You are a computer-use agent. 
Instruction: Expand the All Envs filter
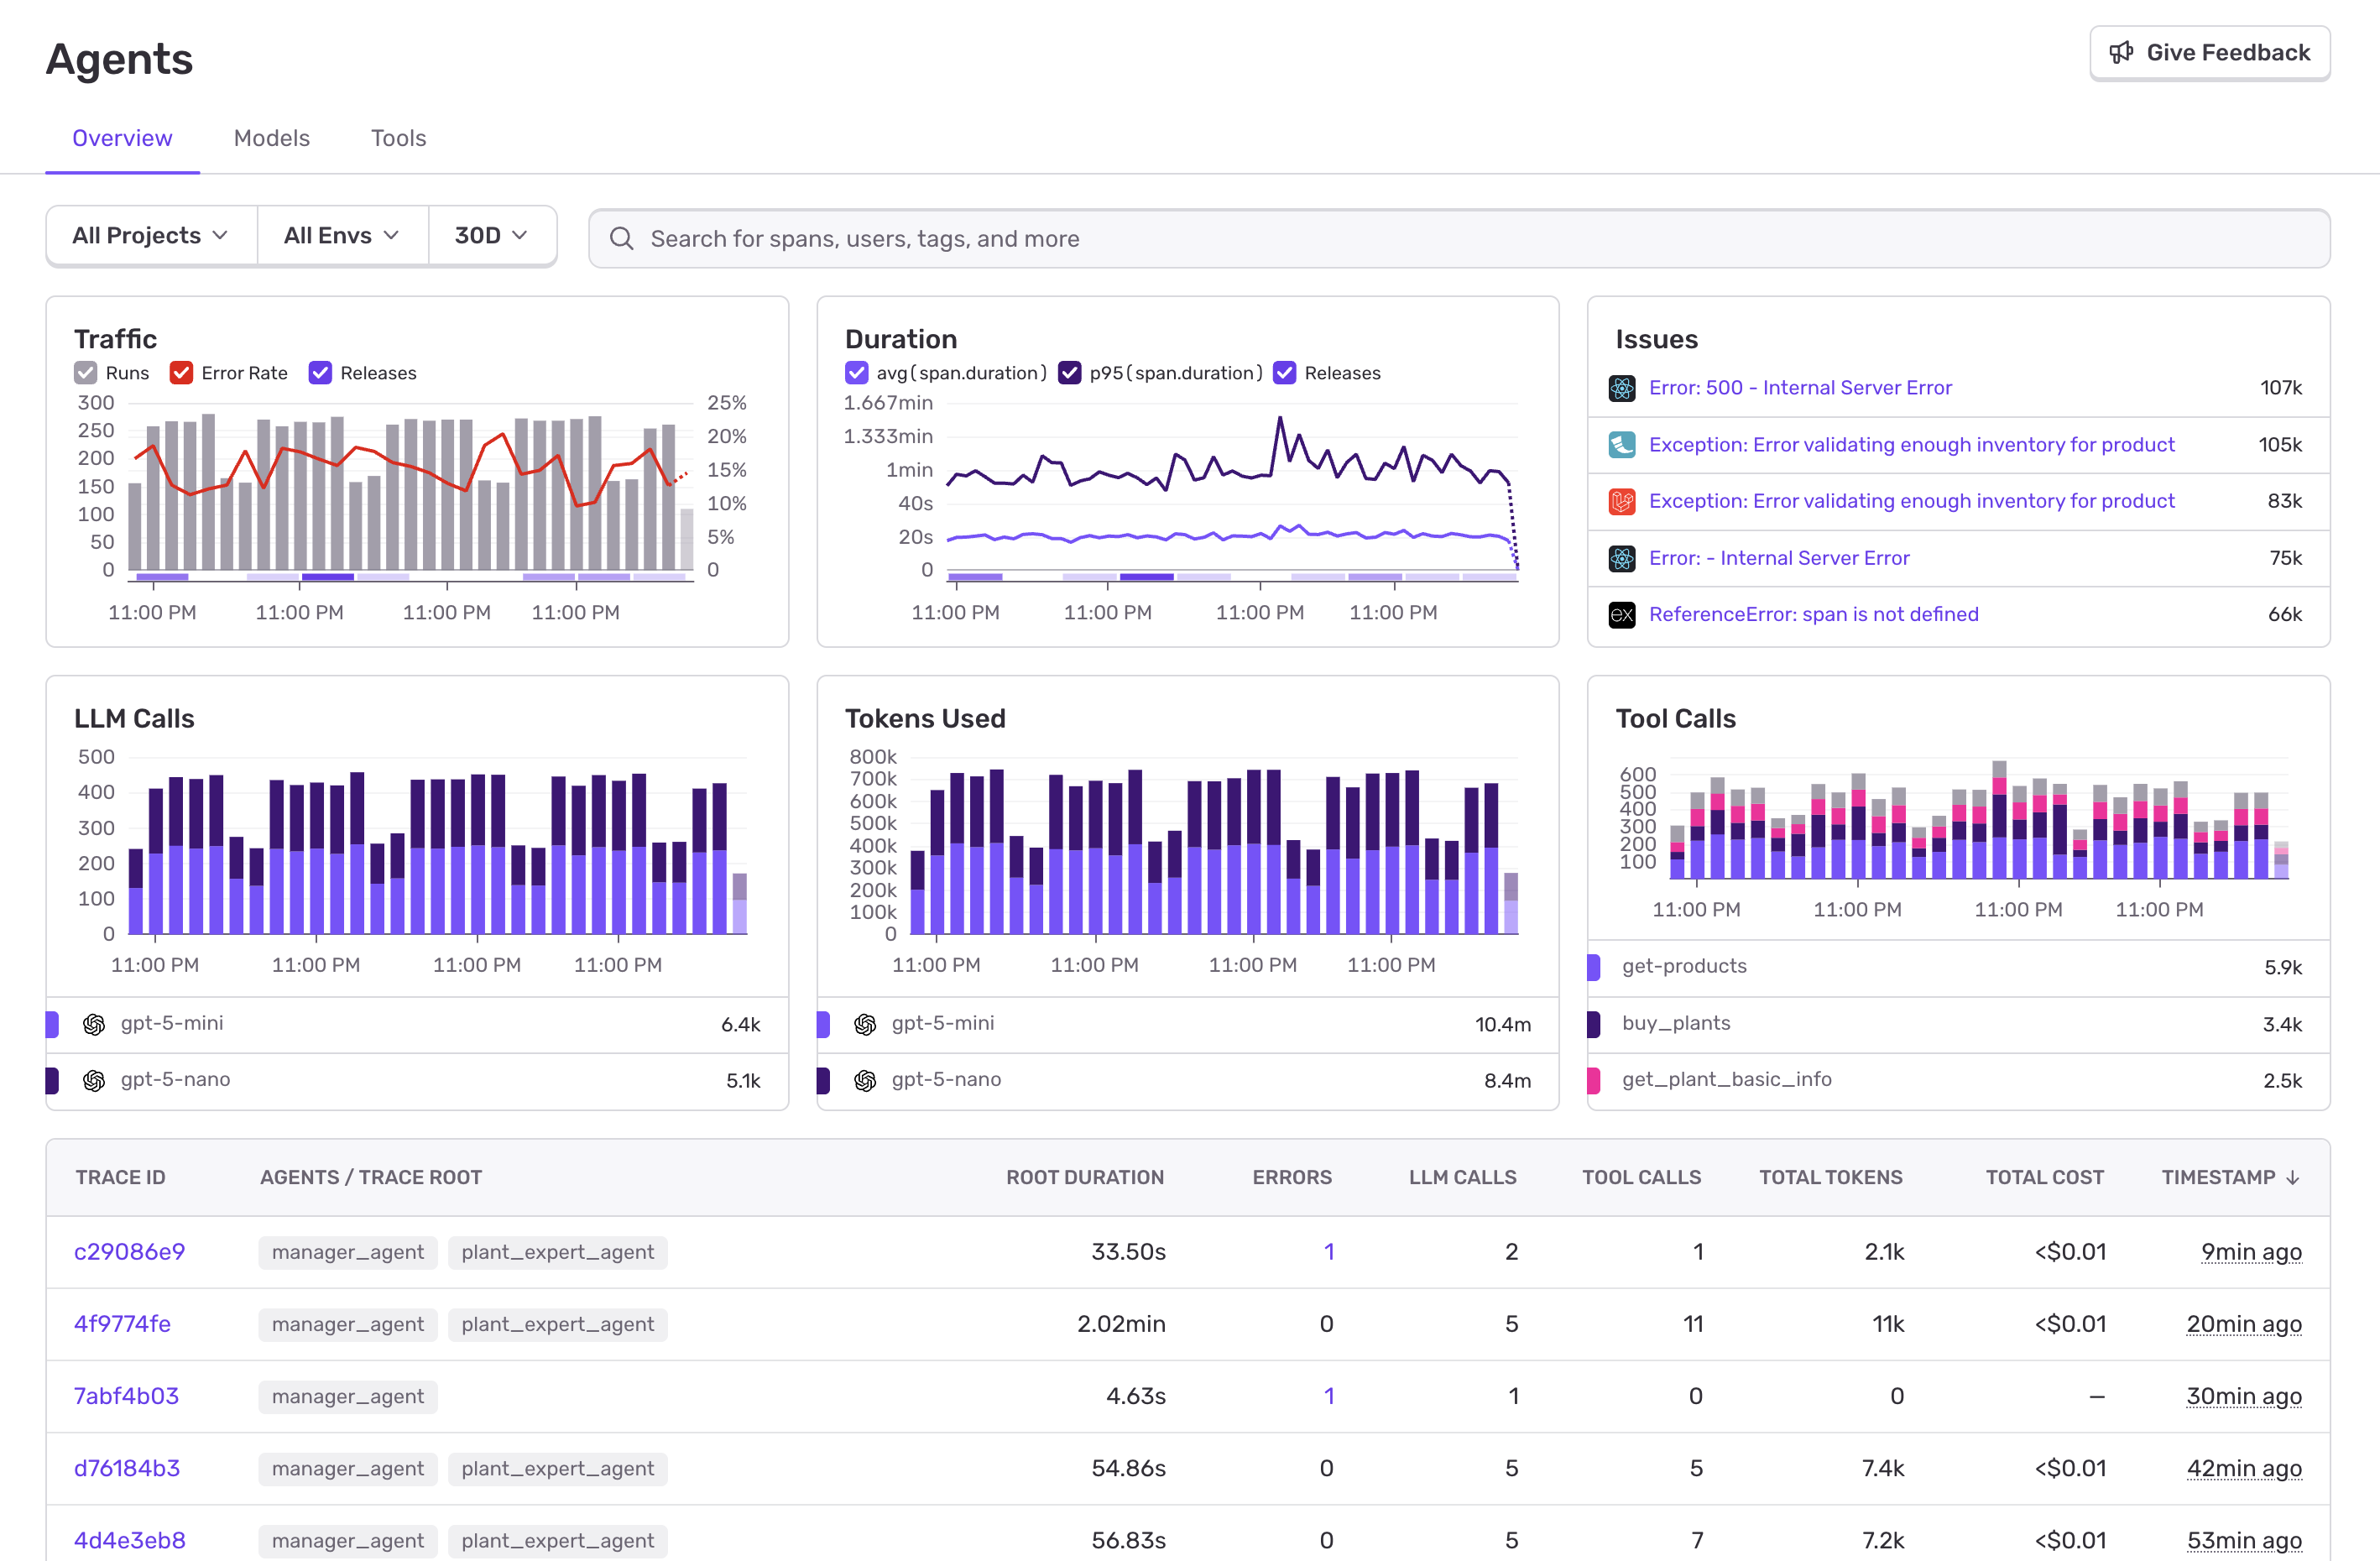click(x=342, y=235)
